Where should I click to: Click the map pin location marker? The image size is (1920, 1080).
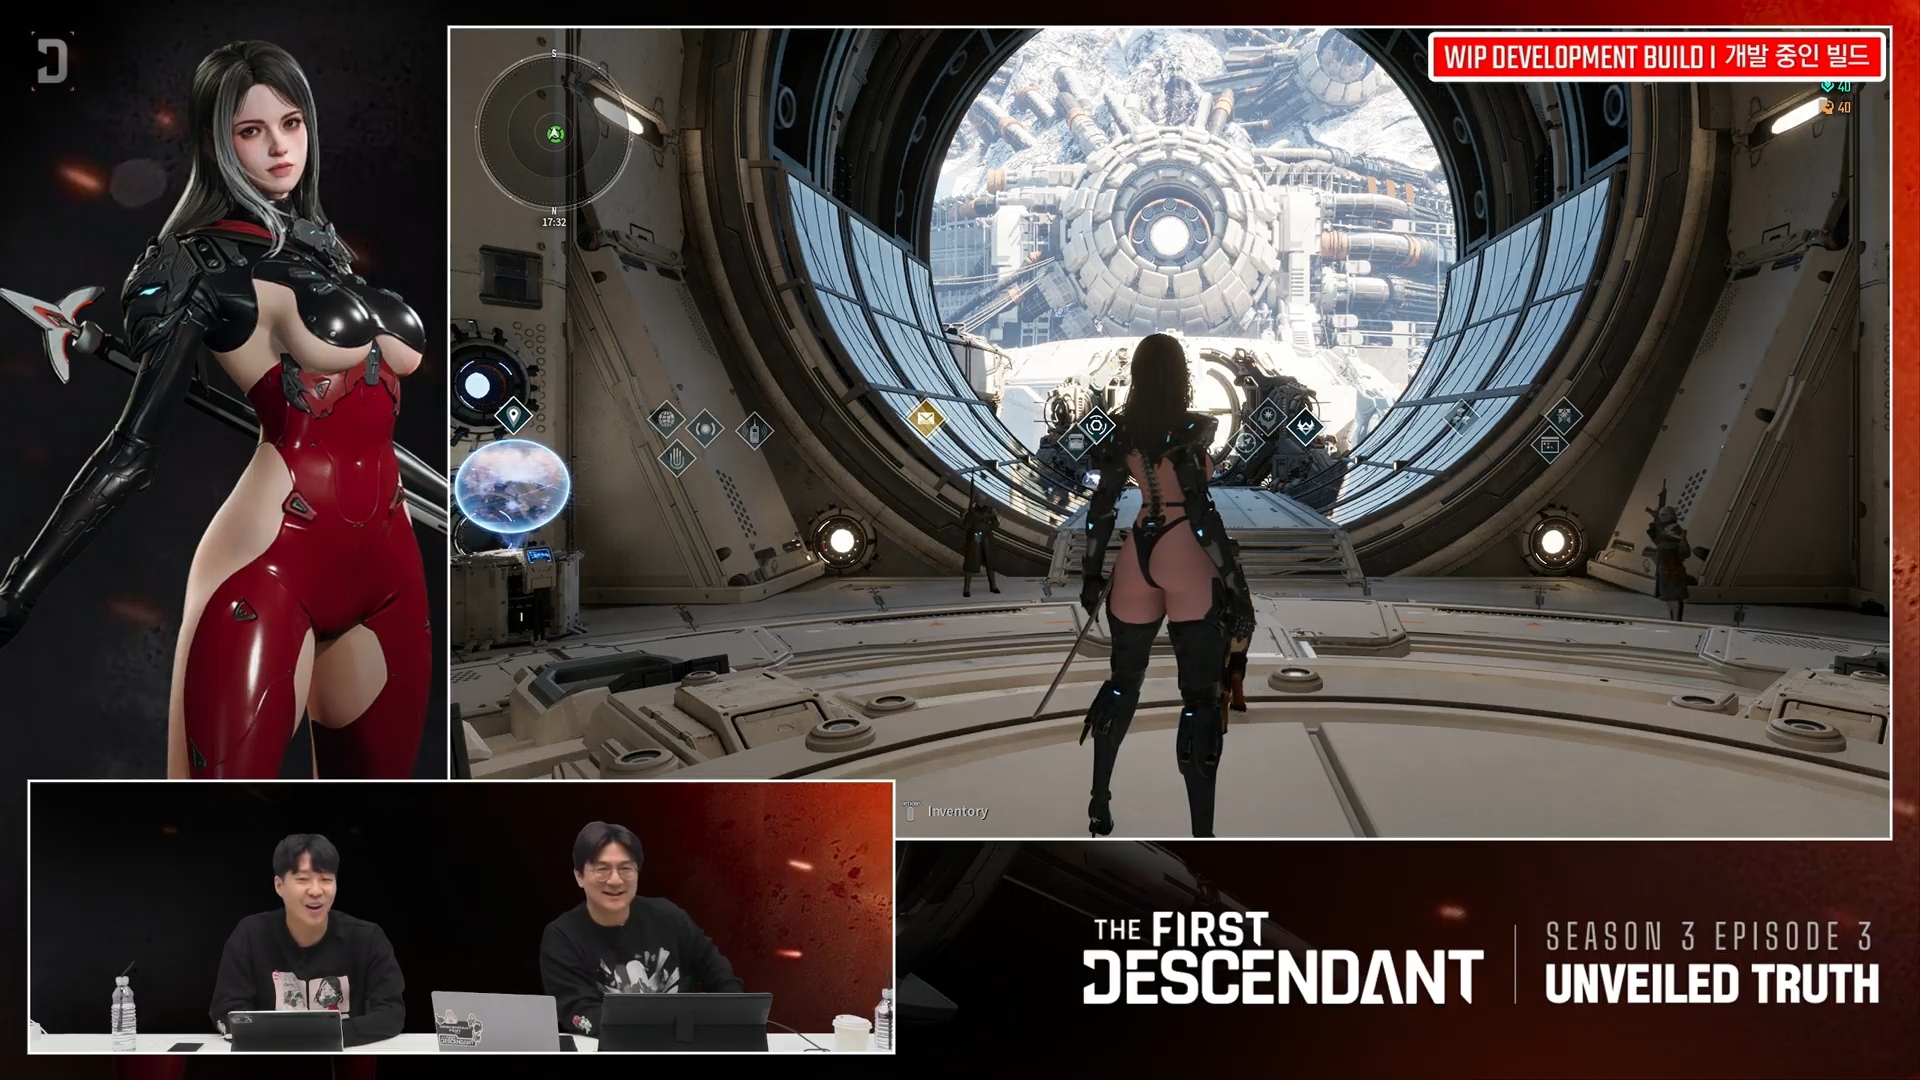513,415
